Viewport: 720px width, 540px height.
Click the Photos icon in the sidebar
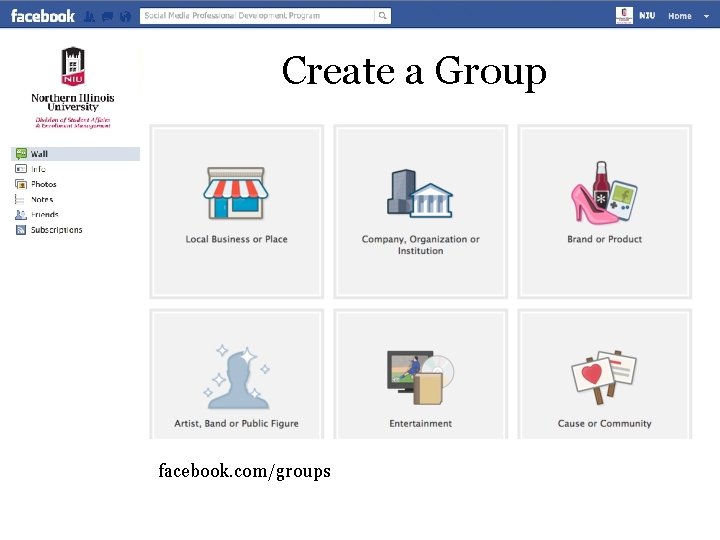21,184
